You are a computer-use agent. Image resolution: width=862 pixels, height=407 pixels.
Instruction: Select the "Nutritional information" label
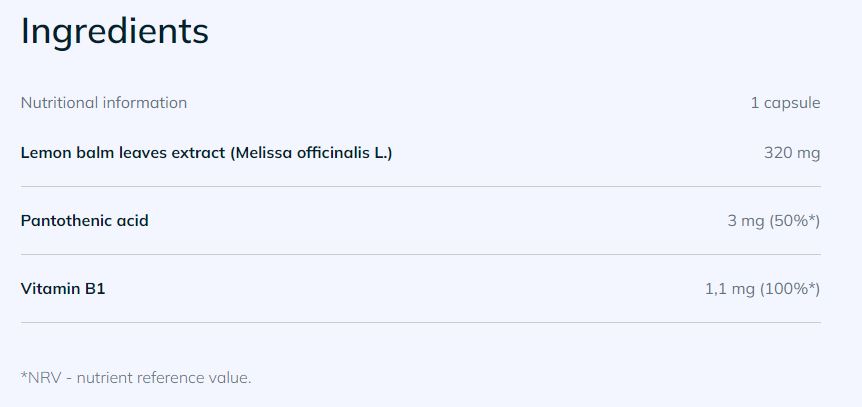[x=103, y=102]
